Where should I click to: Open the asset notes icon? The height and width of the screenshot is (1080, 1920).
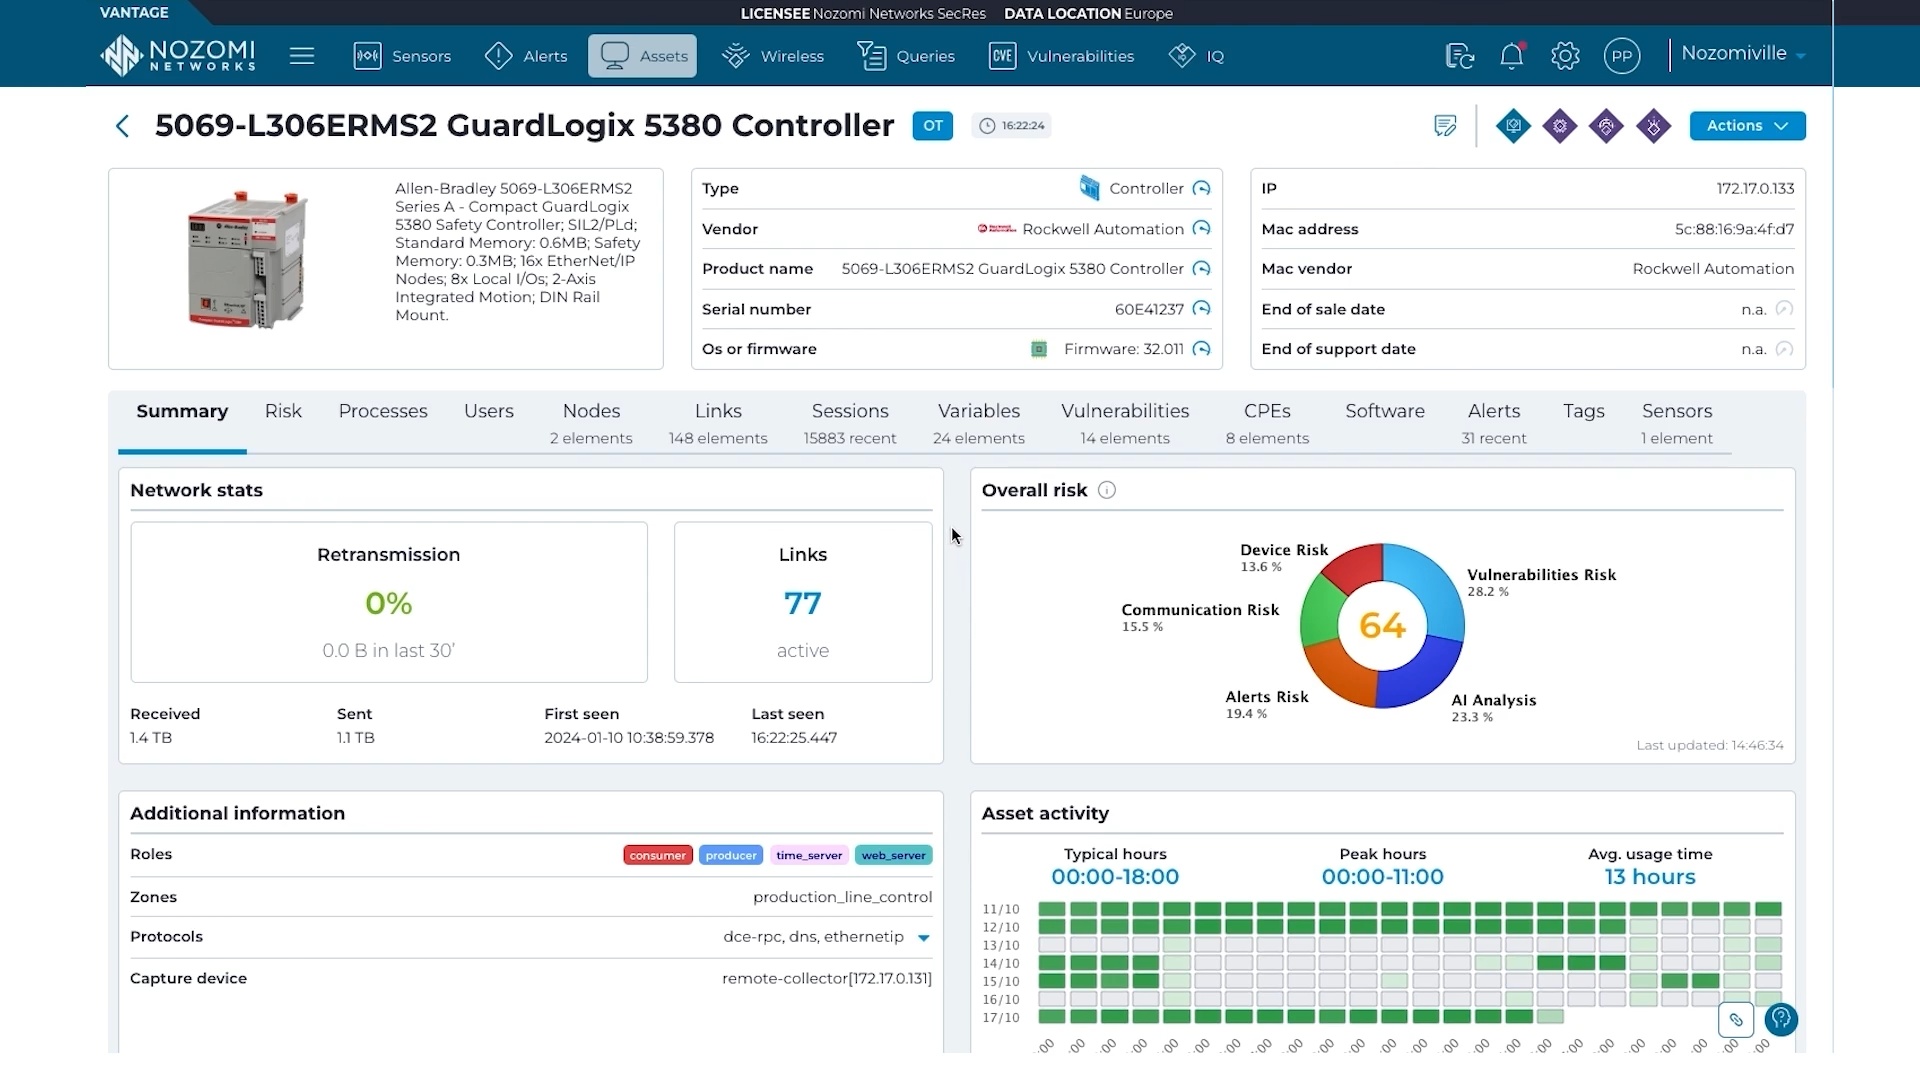(1445, 126)
